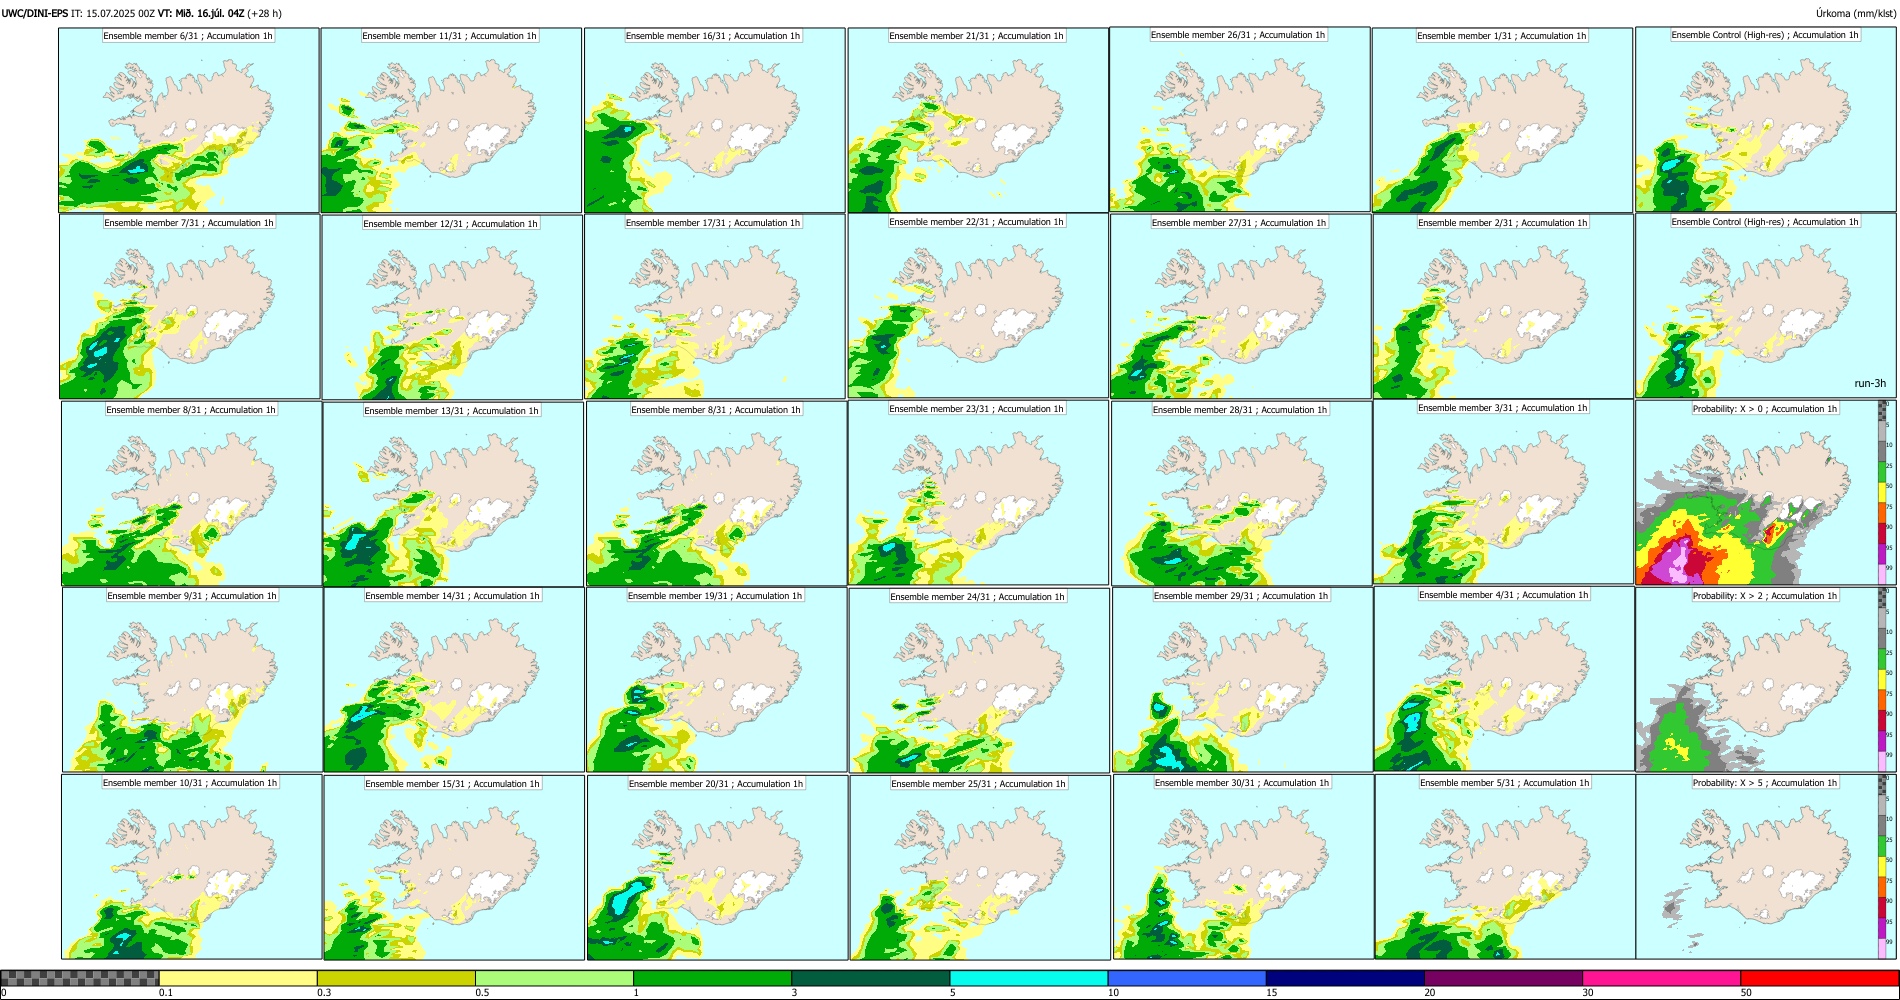Screen dimensions: 1900x1000
Task: View the Ensemble member 27/31 map panel
Action: pyautogui.click(x=1241, y=307)
